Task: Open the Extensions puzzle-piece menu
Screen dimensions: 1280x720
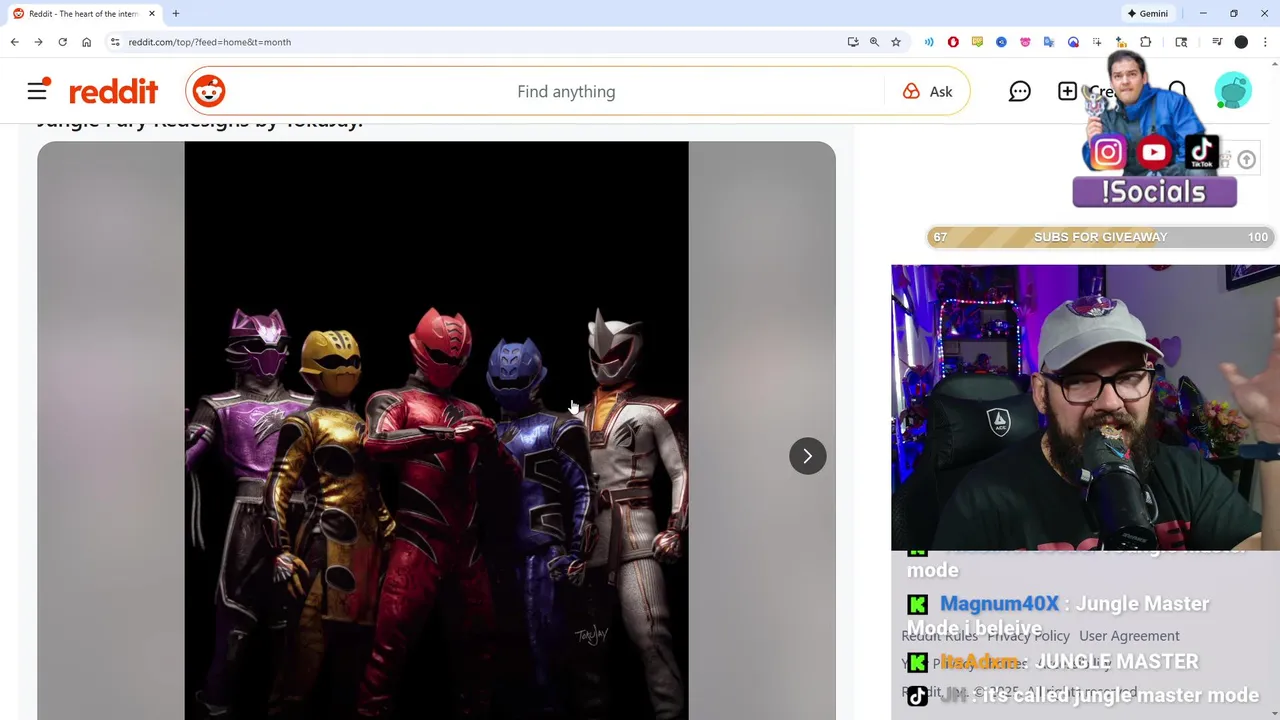Action: tap(1146, 42)
